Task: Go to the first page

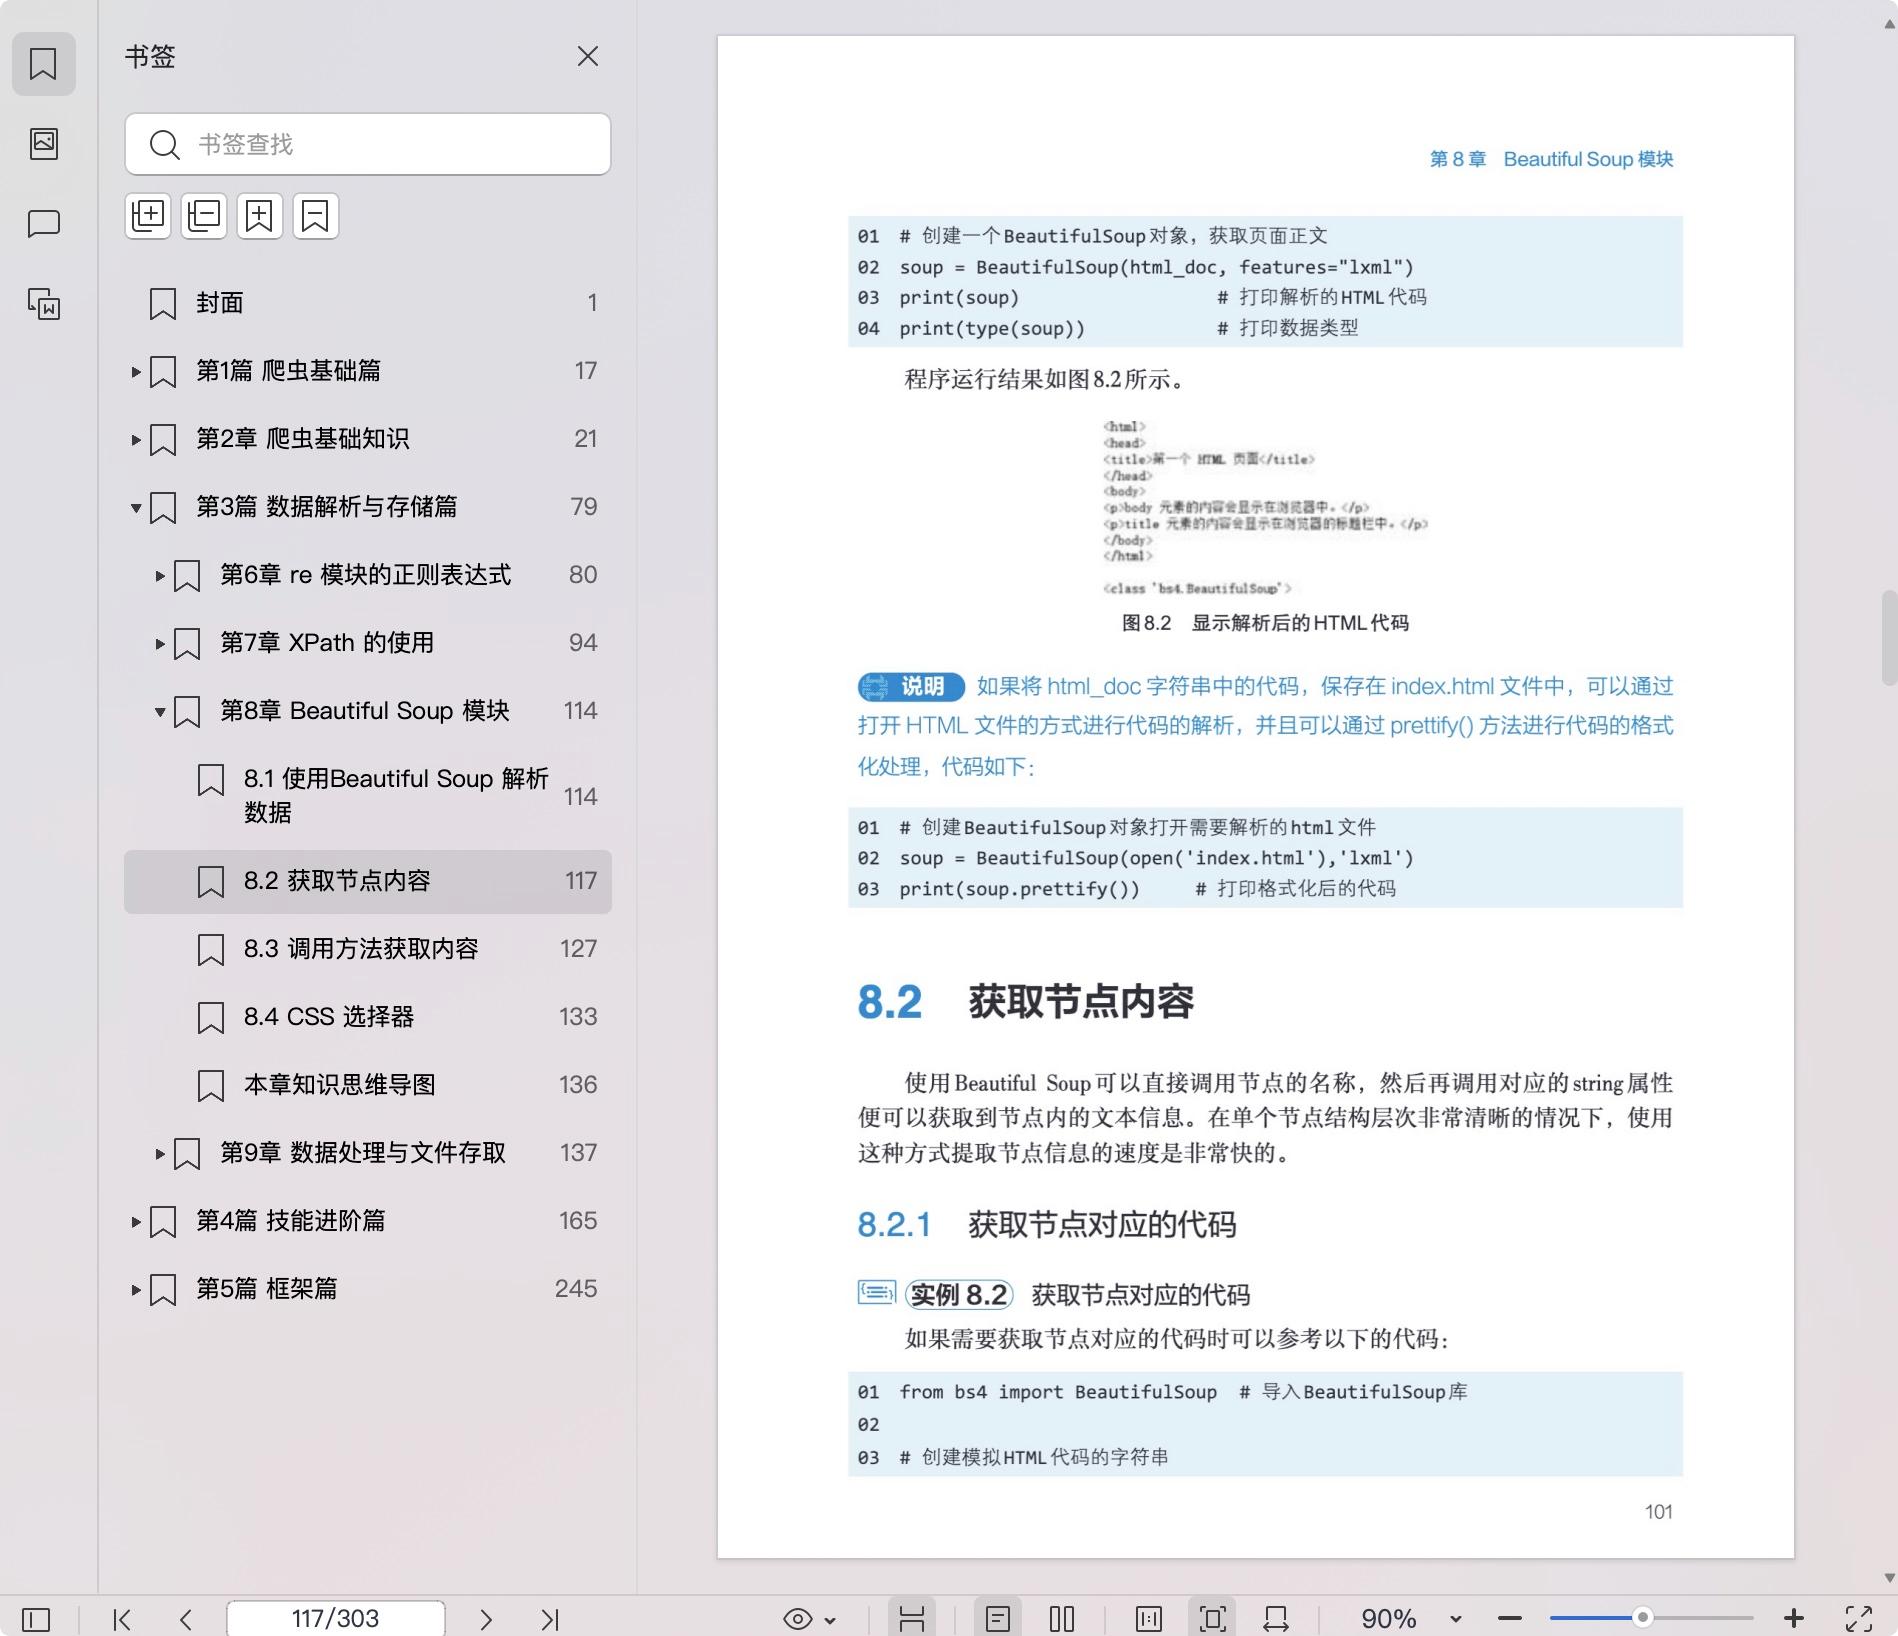Action: (x=122, y=1619)
